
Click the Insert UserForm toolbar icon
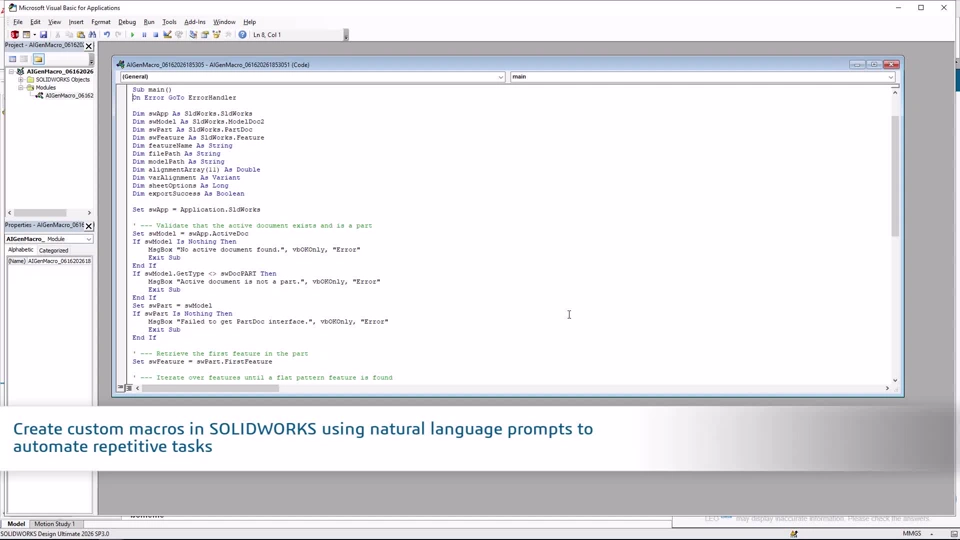[26, 35]
